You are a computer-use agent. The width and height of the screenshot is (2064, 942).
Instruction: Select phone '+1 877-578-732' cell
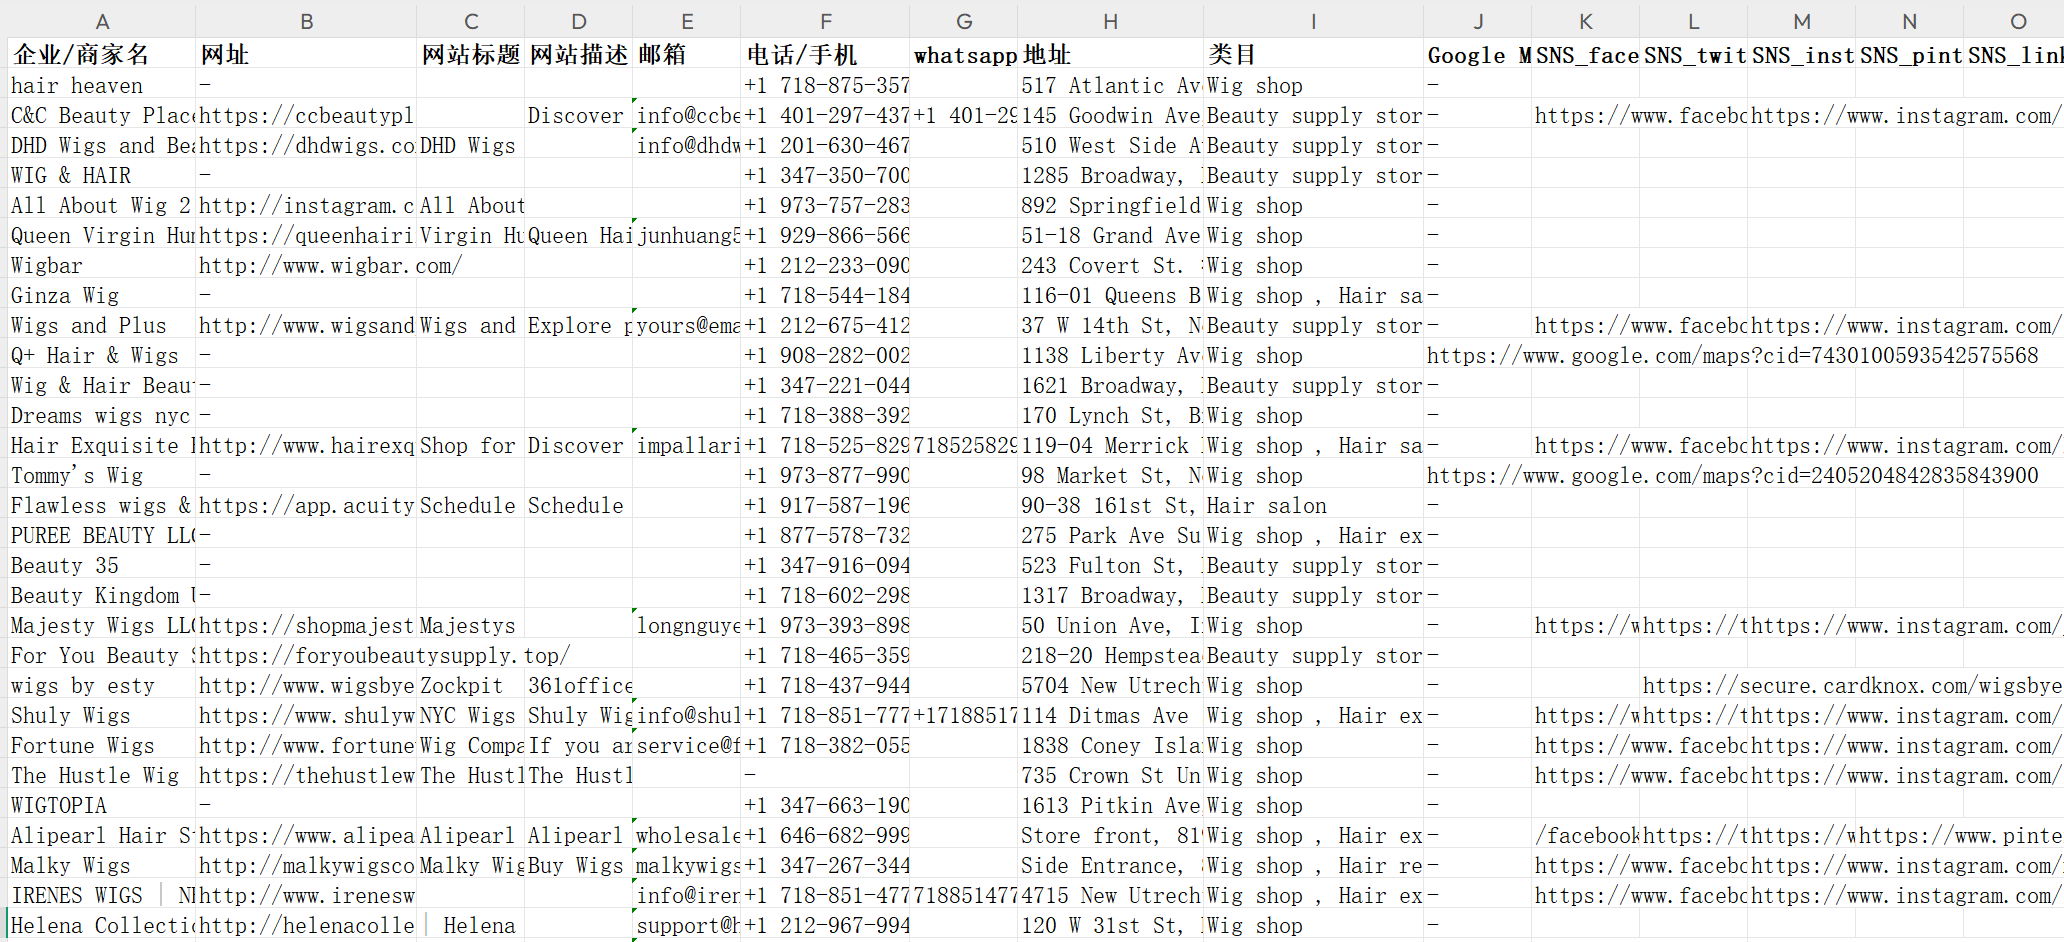826,535
